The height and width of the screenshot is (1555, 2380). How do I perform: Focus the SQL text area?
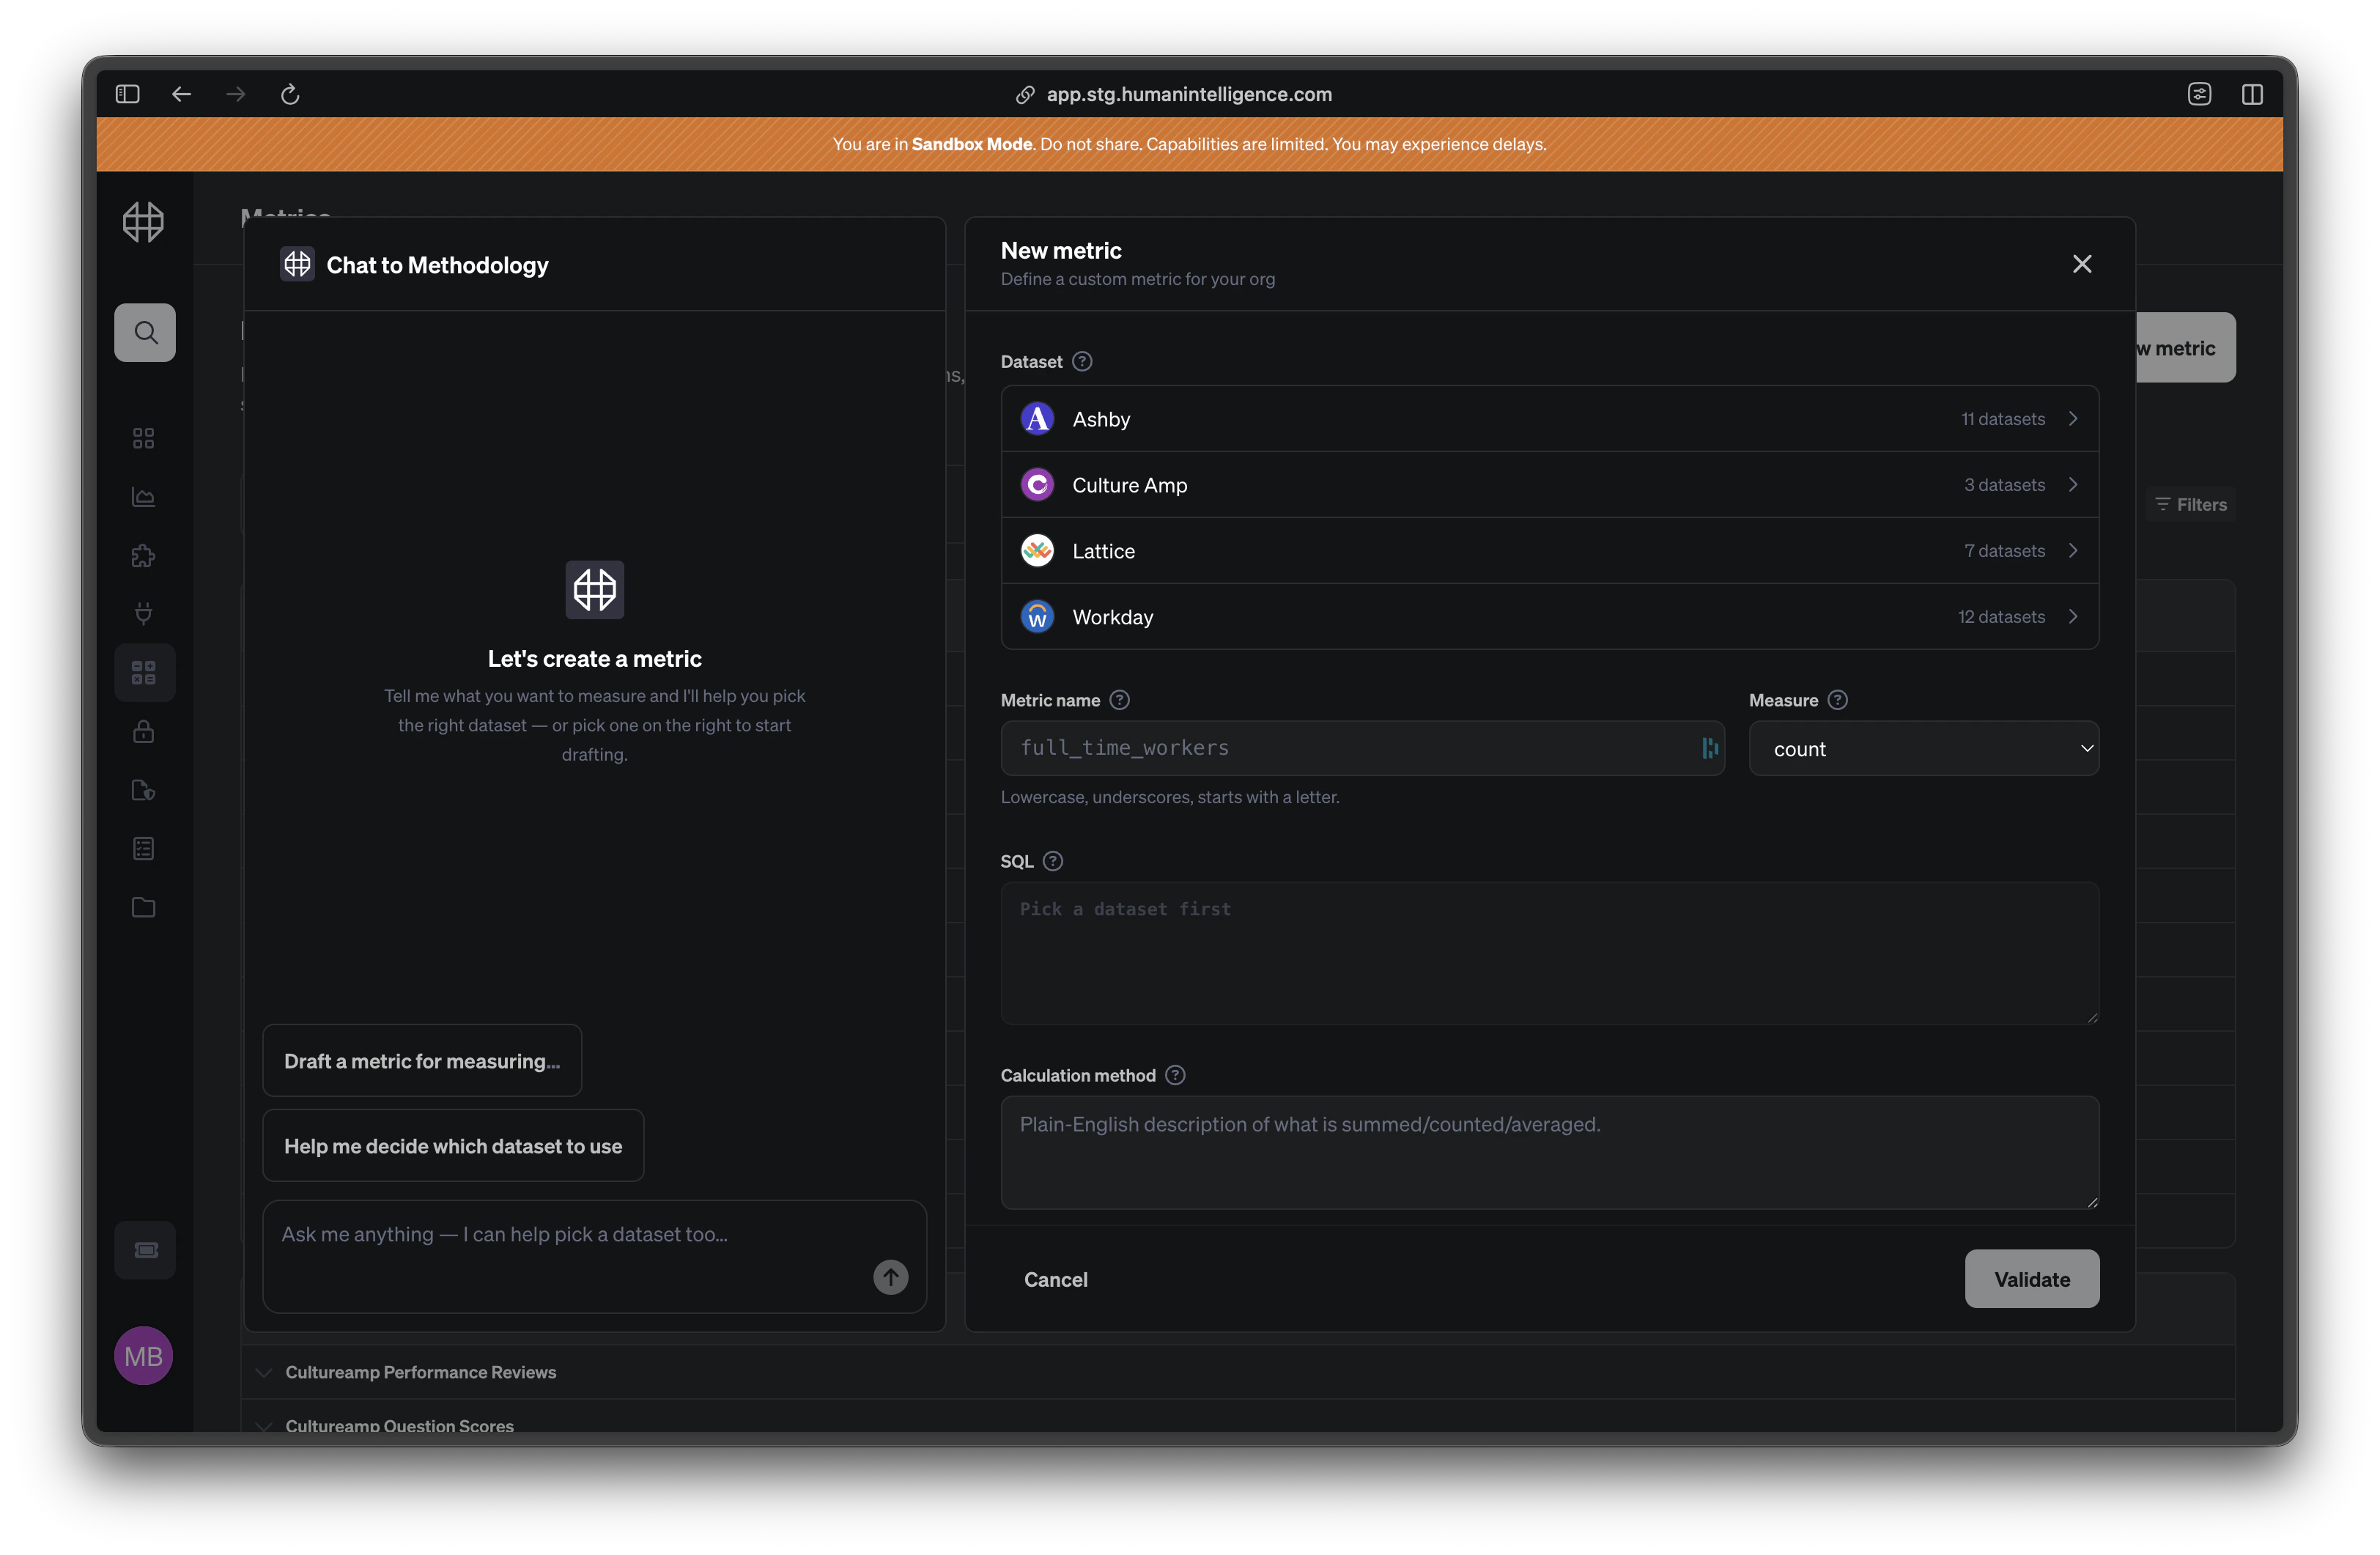[x=1549, y=953]
